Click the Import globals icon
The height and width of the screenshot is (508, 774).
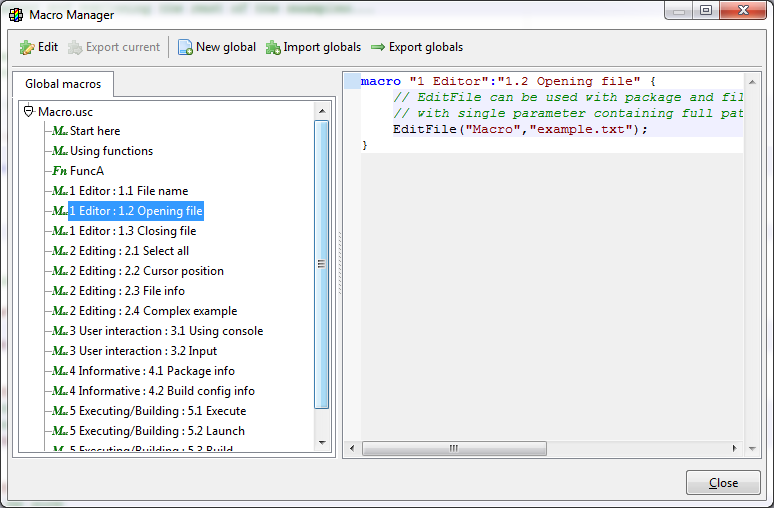click(273, 47)
